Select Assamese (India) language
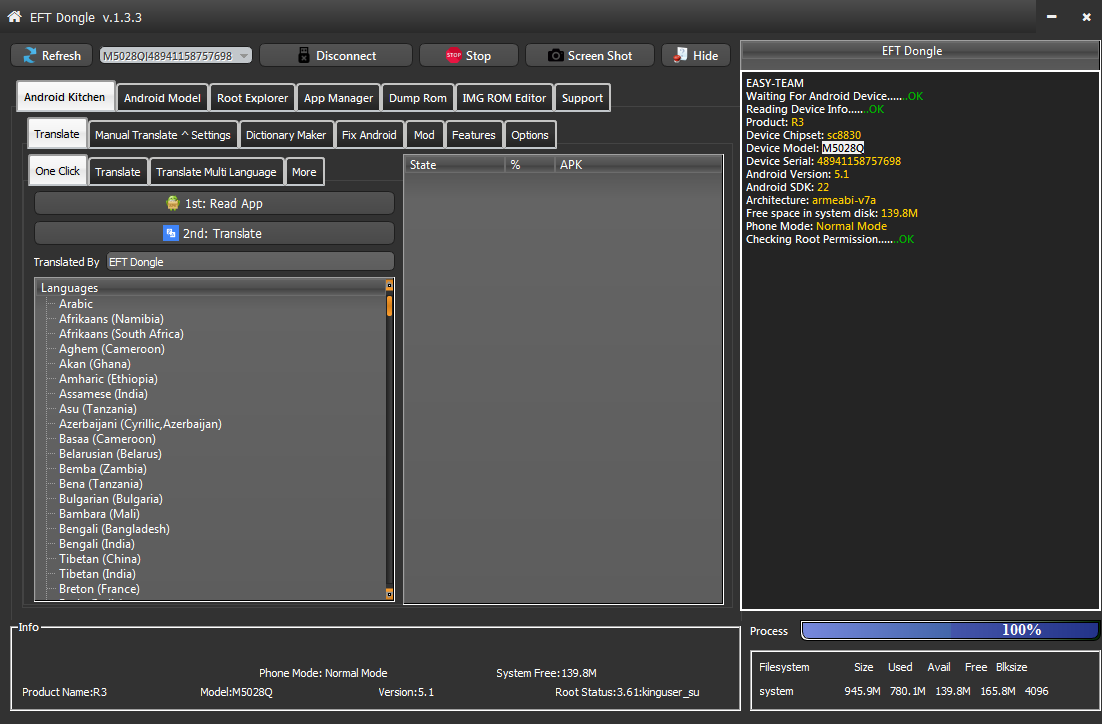 (x=103, y=394)
